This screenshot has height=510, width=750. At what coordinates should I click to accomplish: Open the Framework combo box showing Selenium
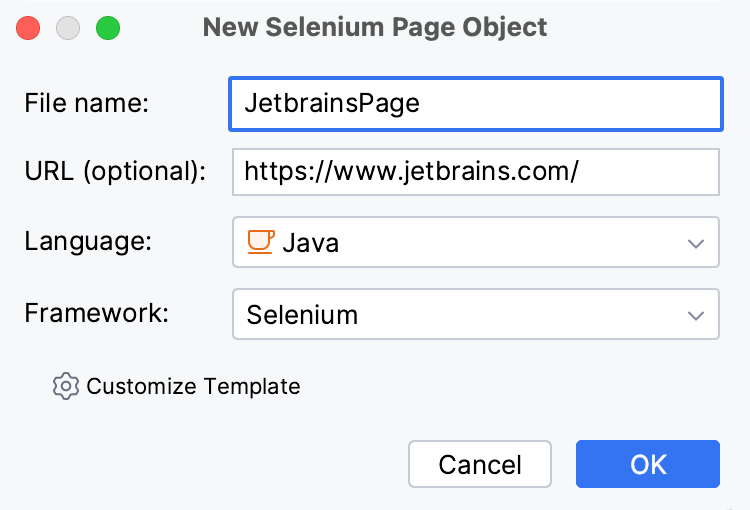tap(475, 315)
